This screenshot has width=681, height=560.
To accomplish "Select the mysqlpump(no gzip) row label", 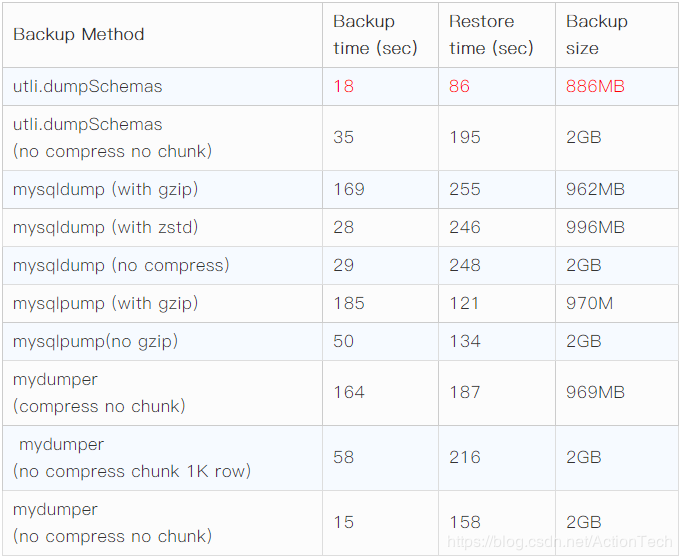I will [96, 341].
